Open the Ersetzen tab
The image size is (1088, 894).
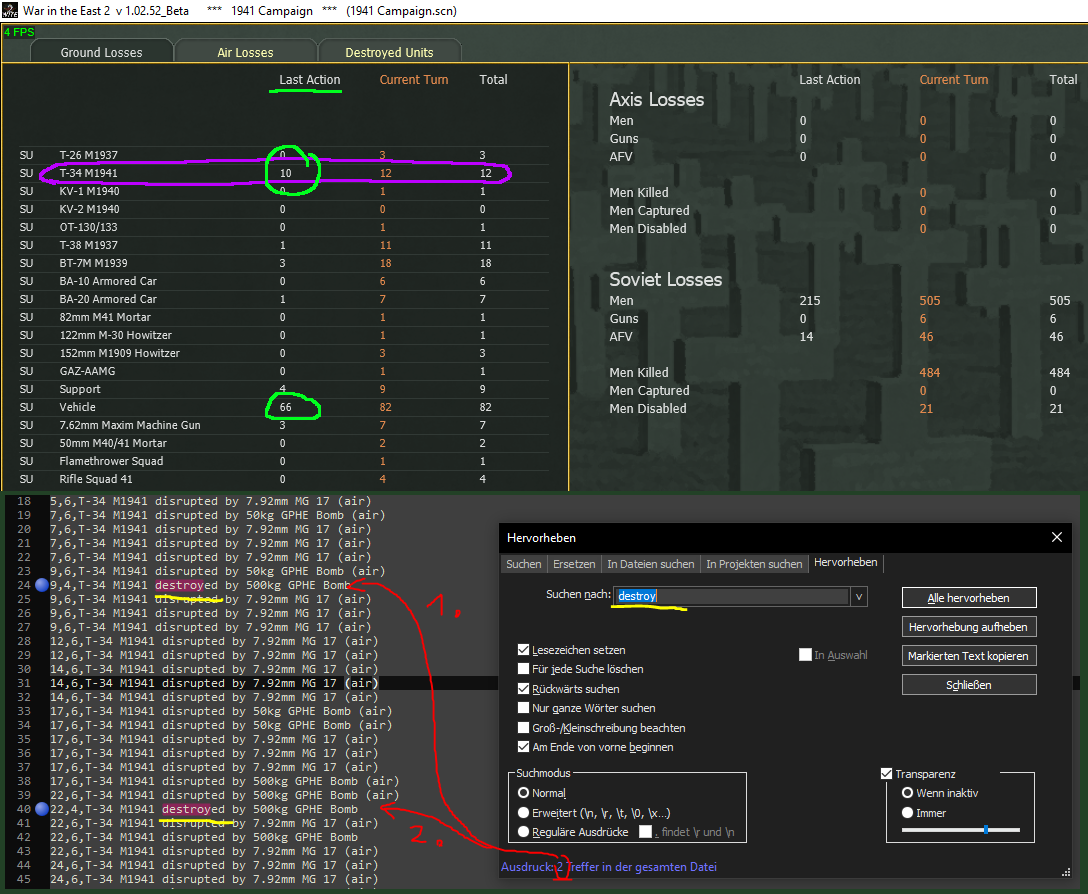click(x=574, y=564)
